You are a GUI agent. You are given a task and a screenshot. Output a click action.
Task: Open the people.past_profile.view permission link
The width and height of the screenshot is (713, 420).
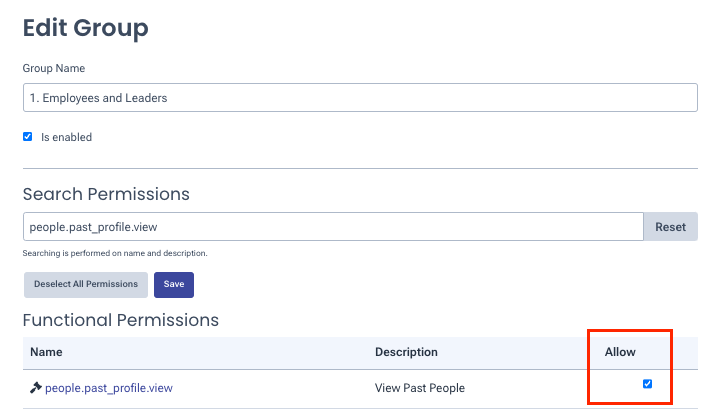click(109, 388)
